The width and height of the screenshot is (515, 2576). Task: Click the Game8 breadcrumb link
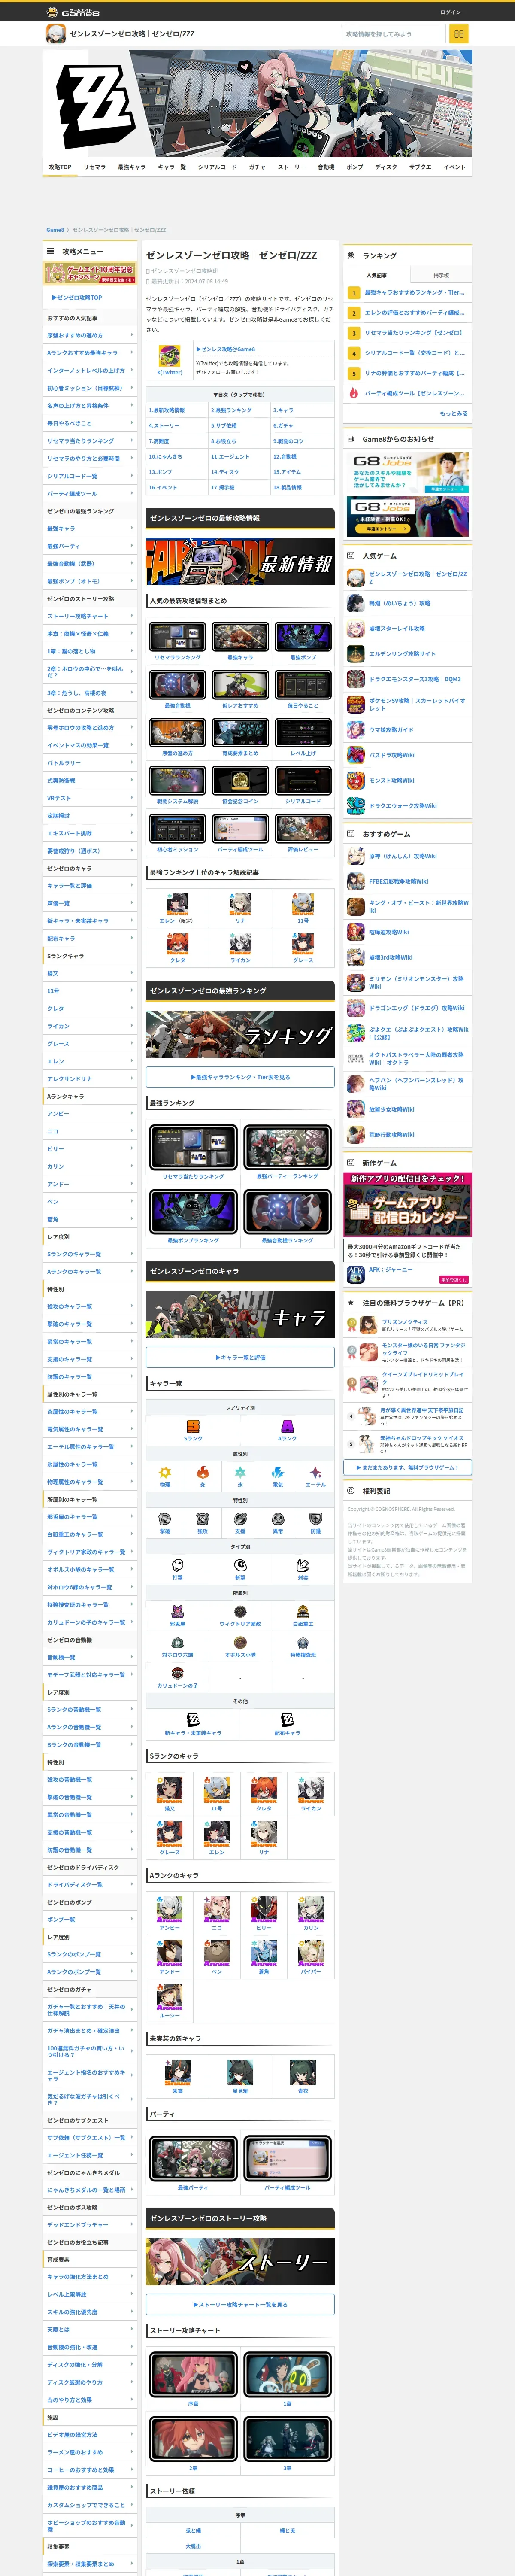tap(55, 230)
